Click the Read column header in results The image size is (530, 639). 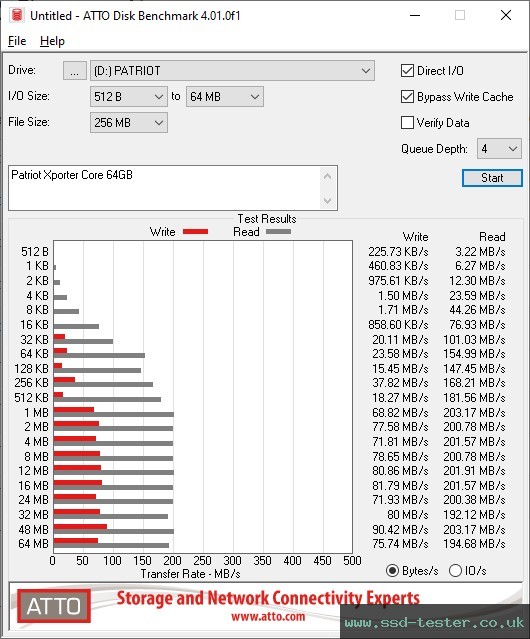click(492, 237)
